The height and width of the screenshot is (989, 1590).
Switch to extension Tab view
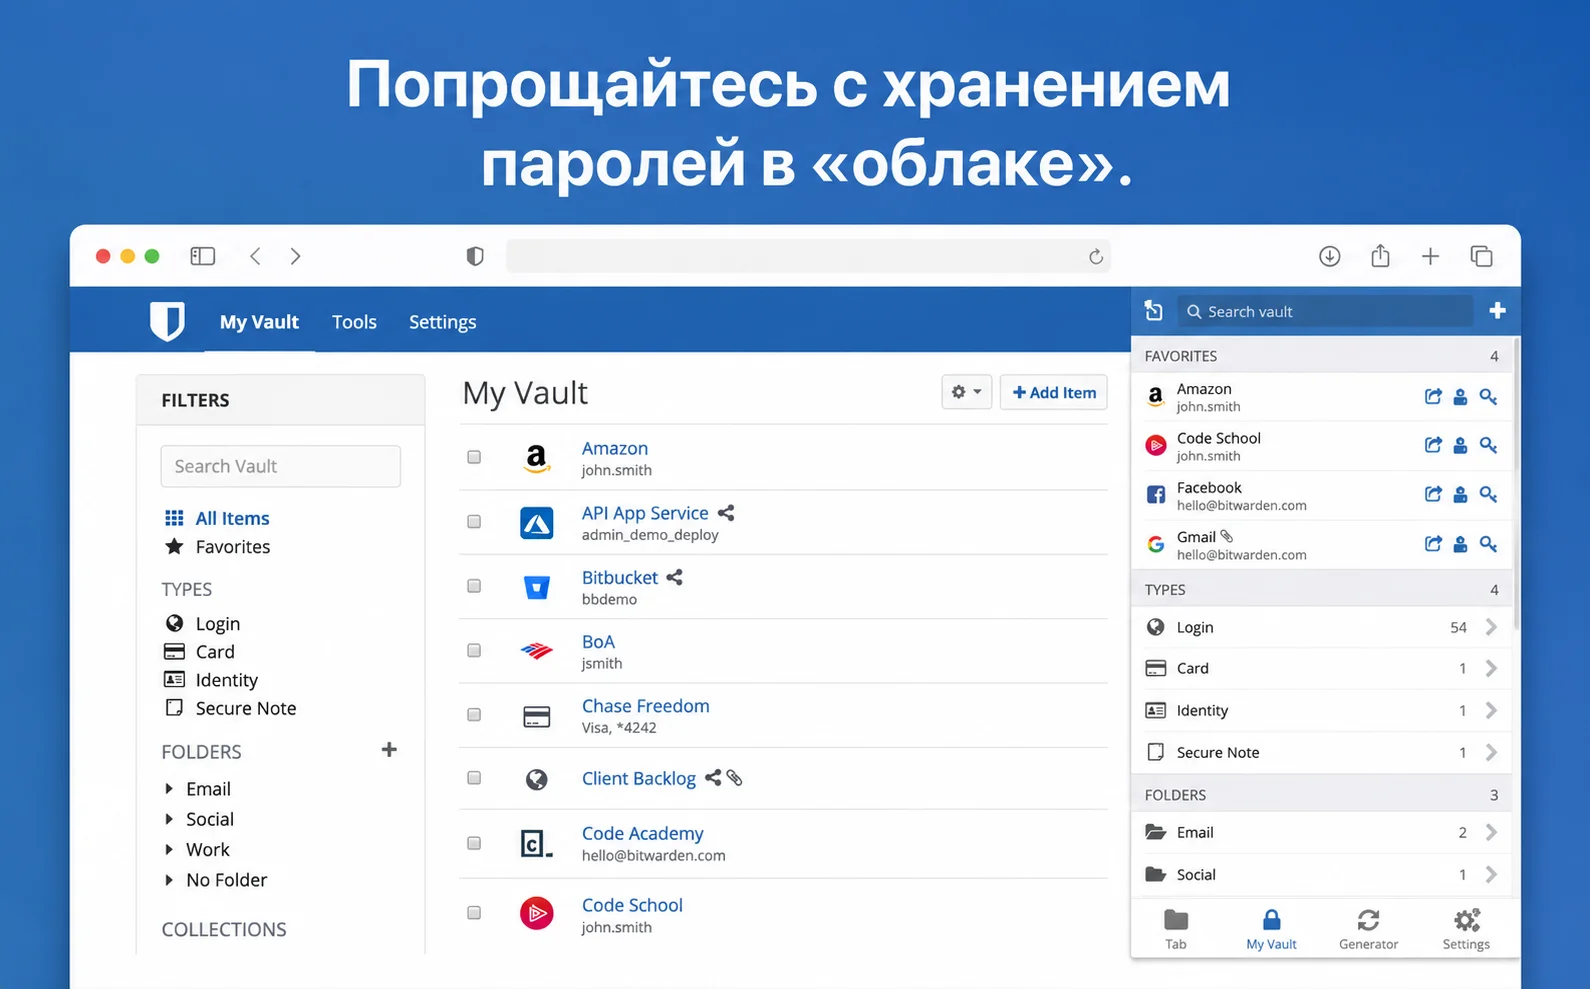click(1176, 929)
